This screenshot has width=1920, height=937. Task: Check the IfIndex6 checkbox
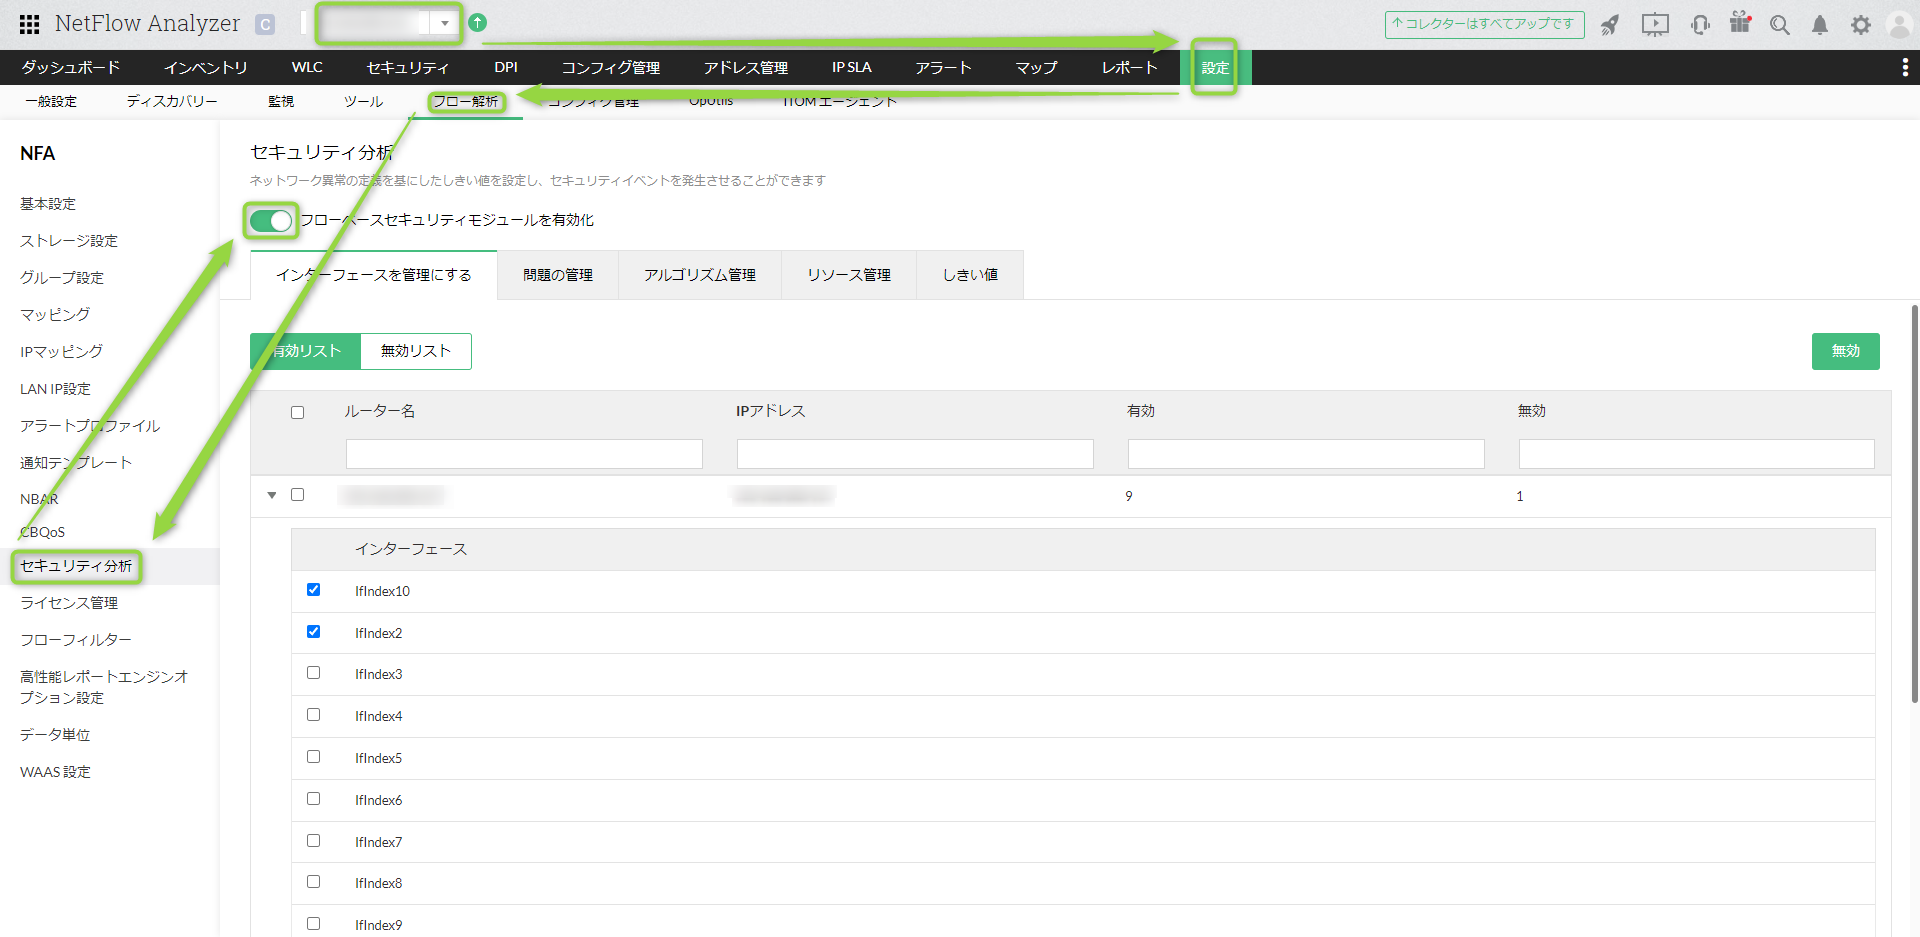313,799
